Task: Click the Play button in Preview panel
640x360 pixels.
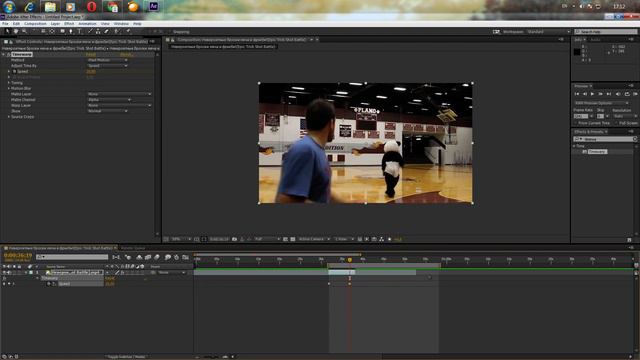Action: (592, 94)
